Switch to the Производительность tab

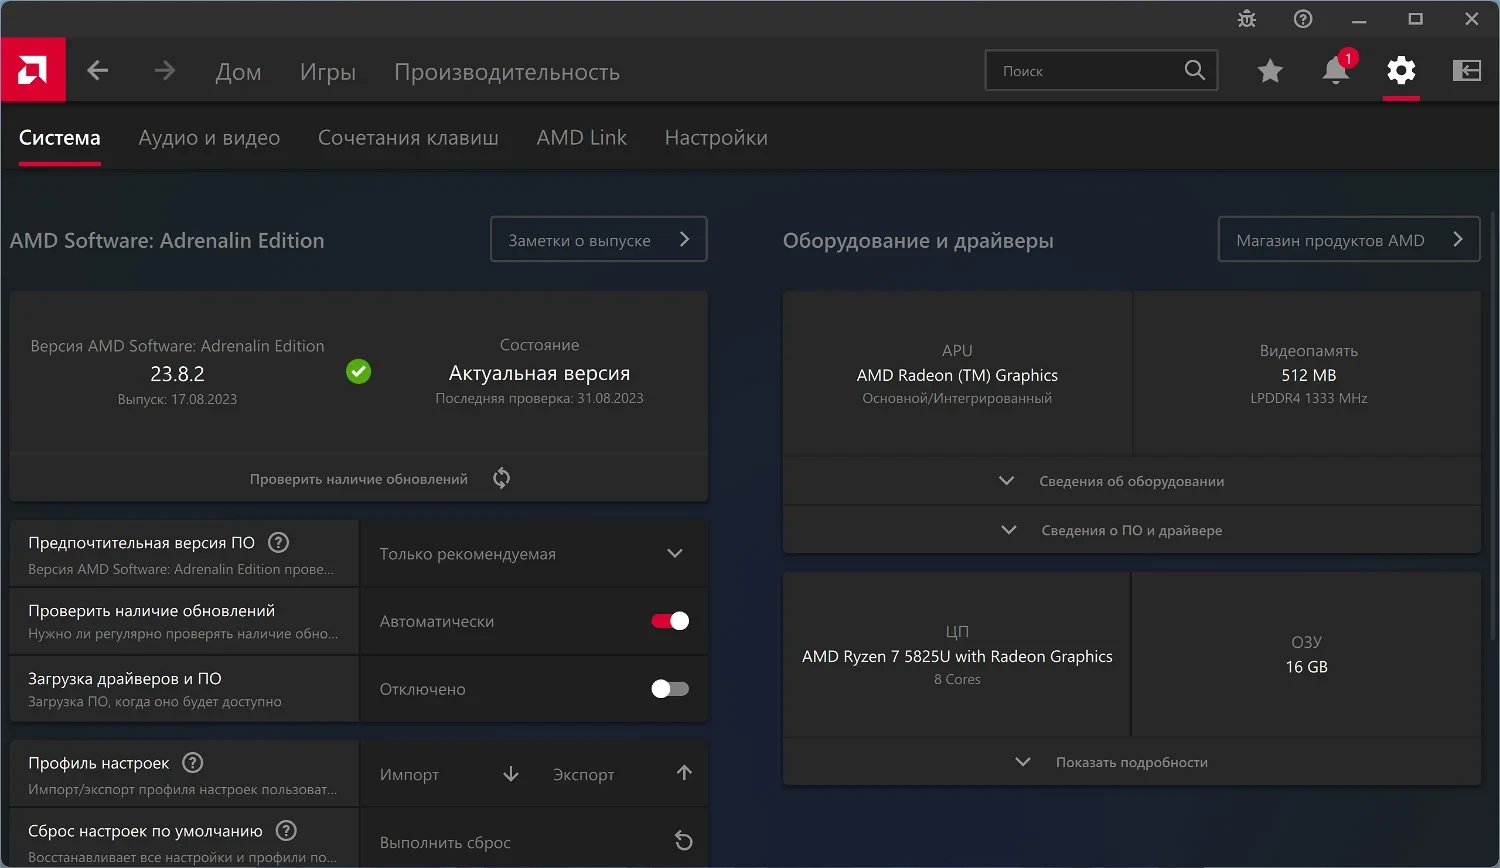click(x=507, y=71)
